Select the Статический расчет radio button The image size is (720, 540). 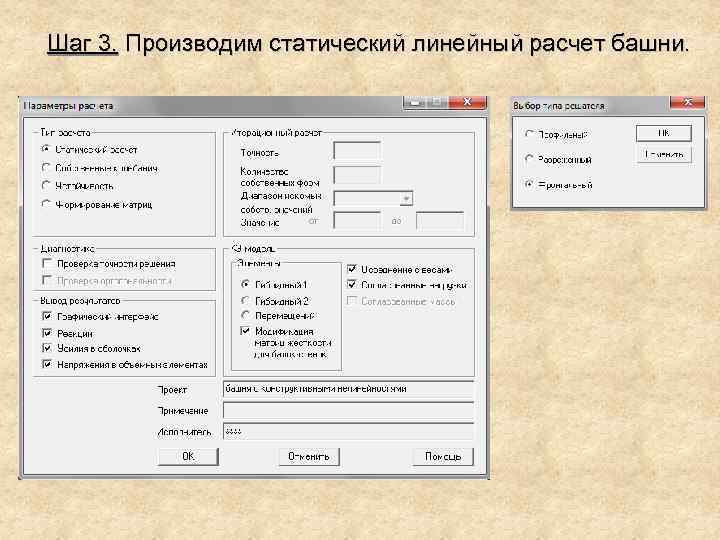(x=45, y=149)
